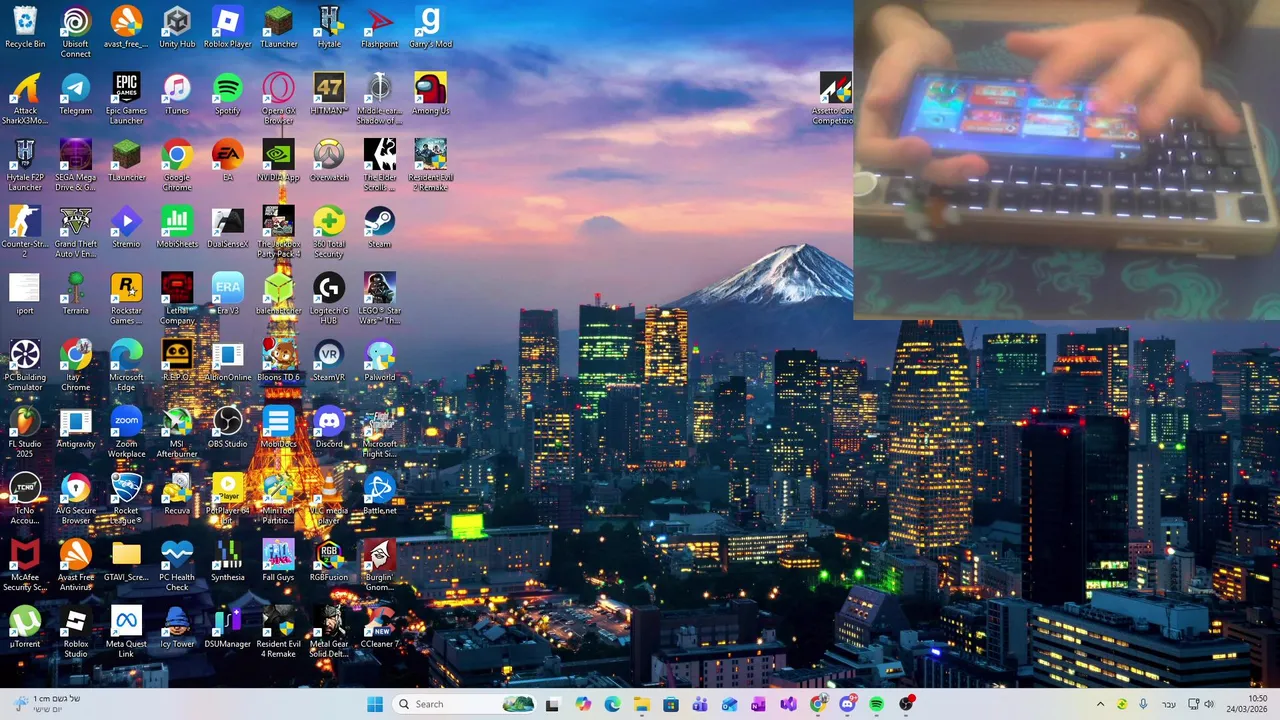Image resolution: width=1280 pixels, height=720 pixels.
Task: Click the Google Chrome desktop shortcut
Action: click(177, 165)
